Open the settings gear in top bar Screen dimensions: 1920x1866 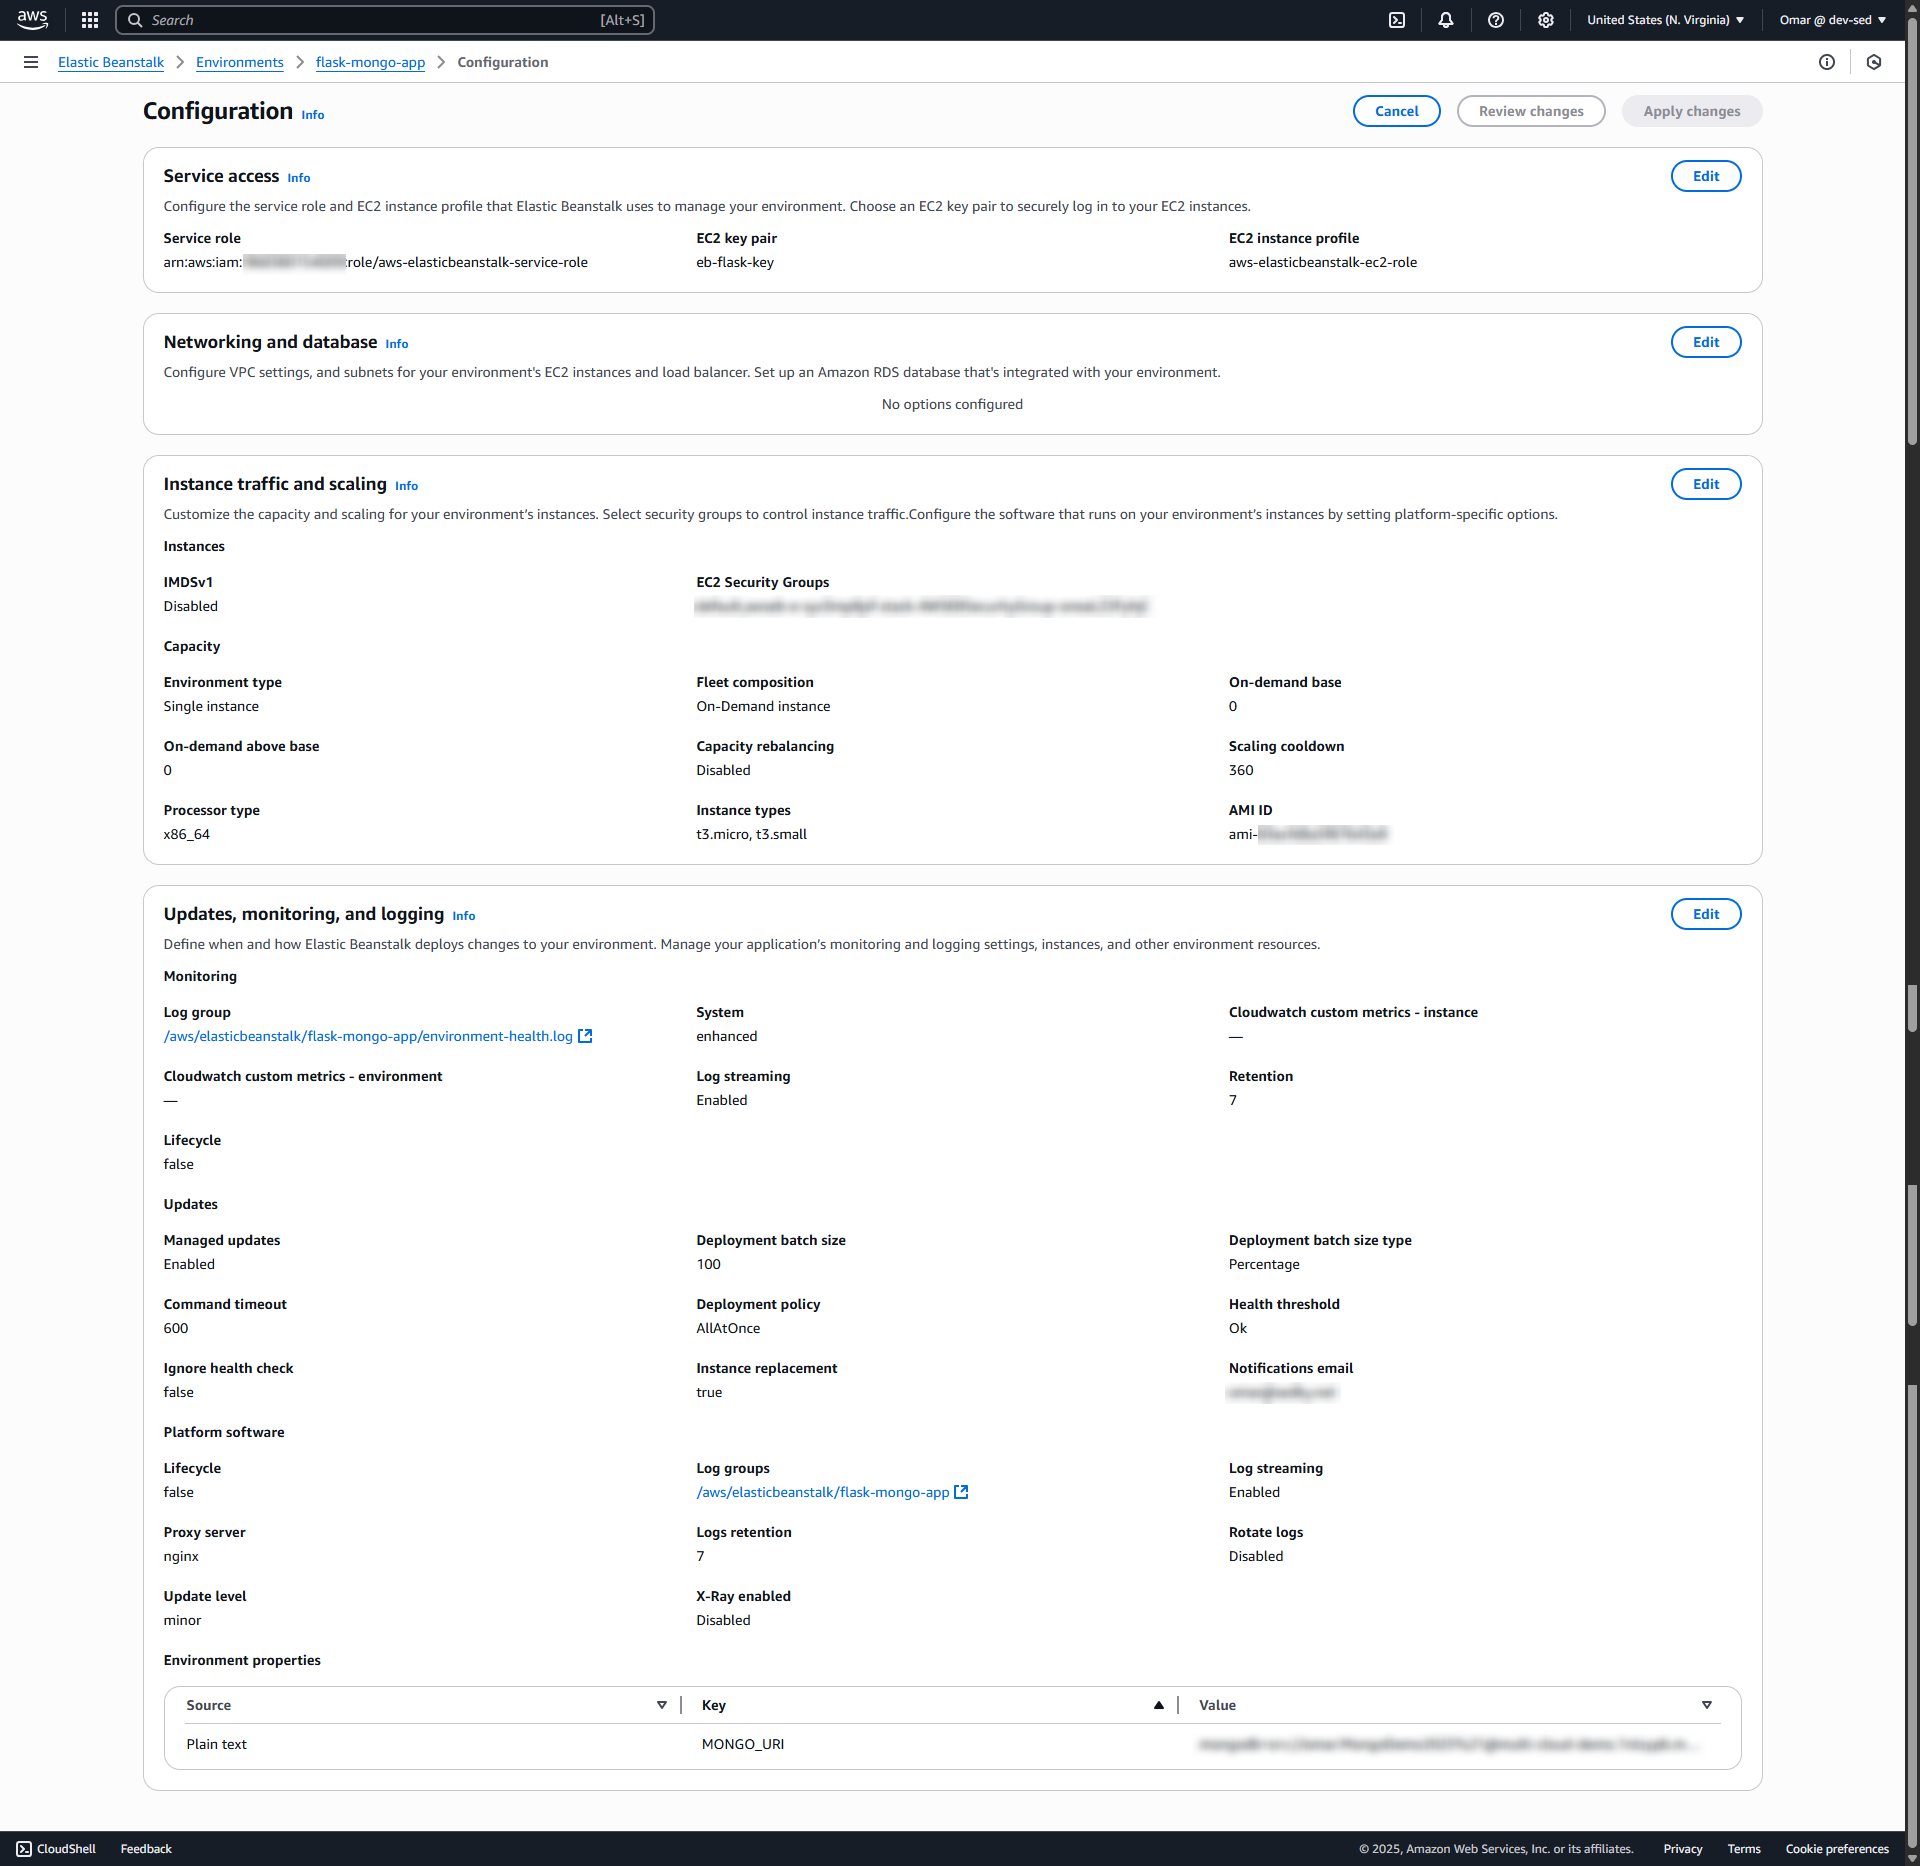[1546, 20]
